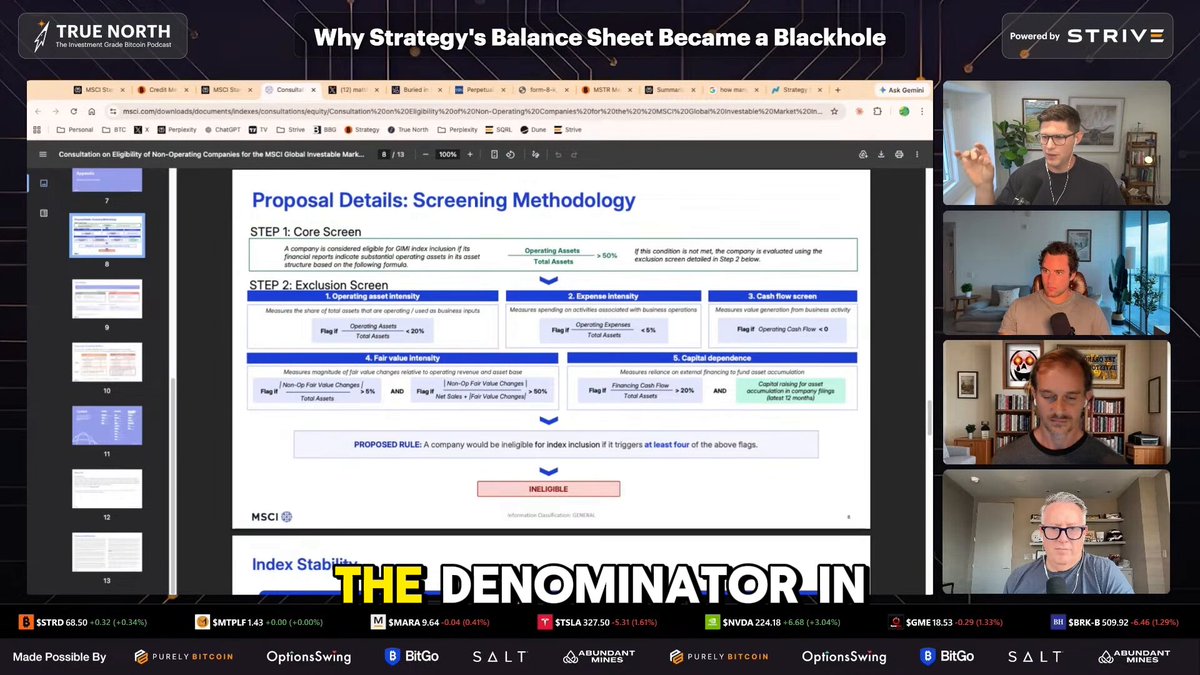This screenshot has width=1200, height=675.
Task: Open the Personal bookmarks folder
Action: (74, 130)
